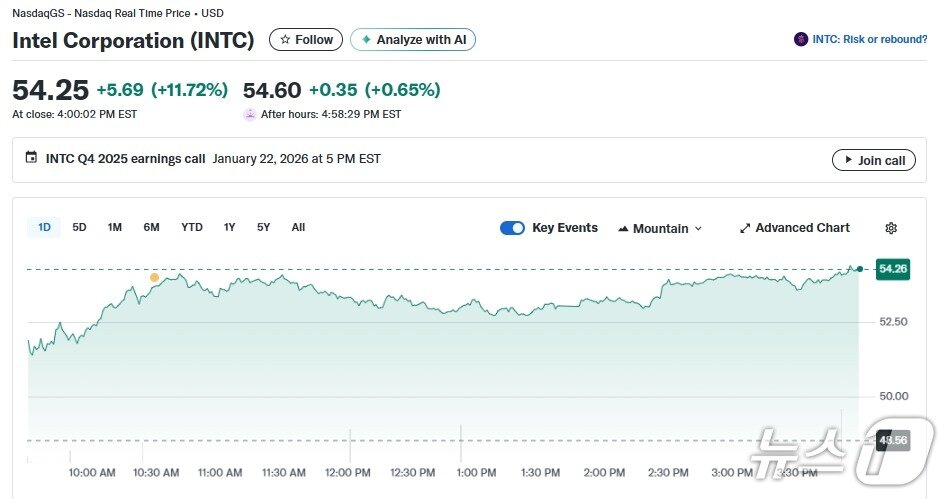Open the Mountain chart type dropdown
Viewport: 948px width, 499px height.
coord(660,228)
